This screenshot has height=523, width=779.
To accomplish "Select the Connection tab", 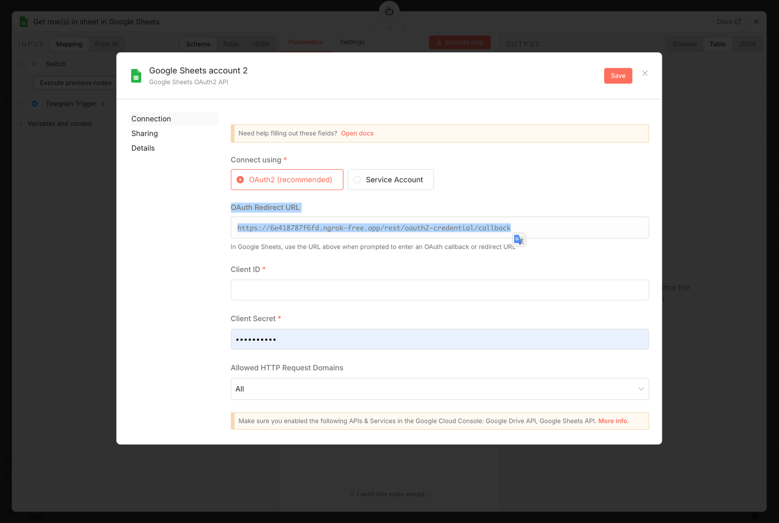I will pos(151,119).
